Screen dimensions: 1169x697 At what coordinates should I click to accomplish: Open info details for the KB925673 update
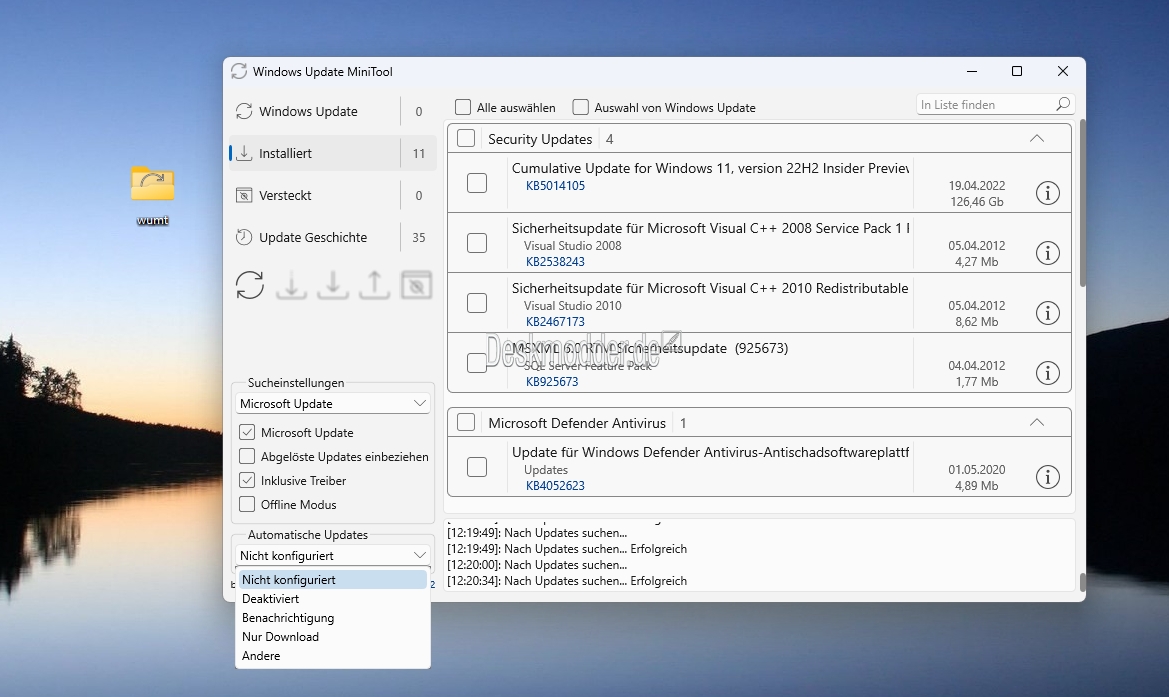click(x=1047, y=373)
